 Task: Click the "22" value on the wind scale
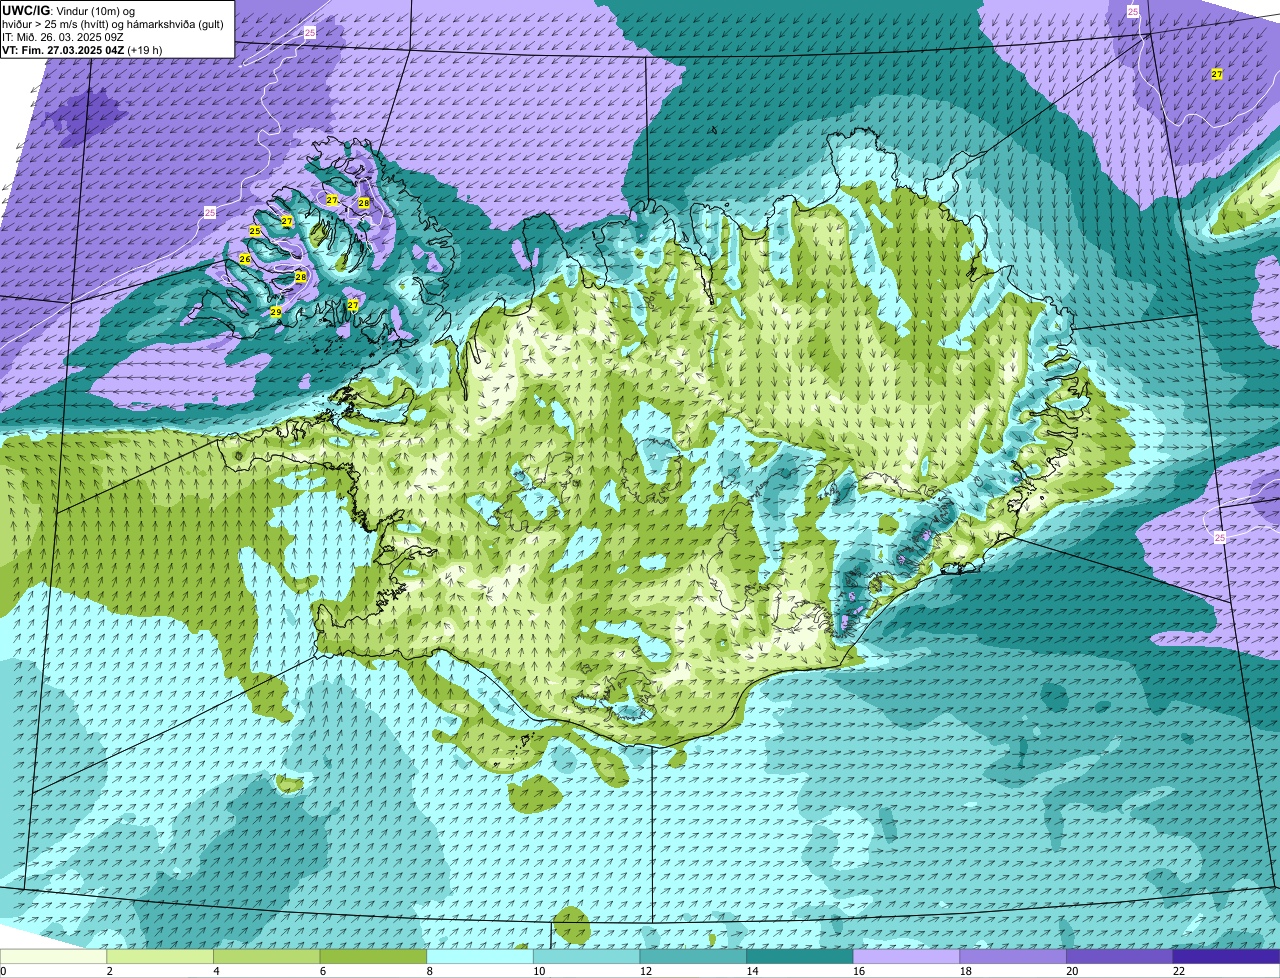[1178, 971]
